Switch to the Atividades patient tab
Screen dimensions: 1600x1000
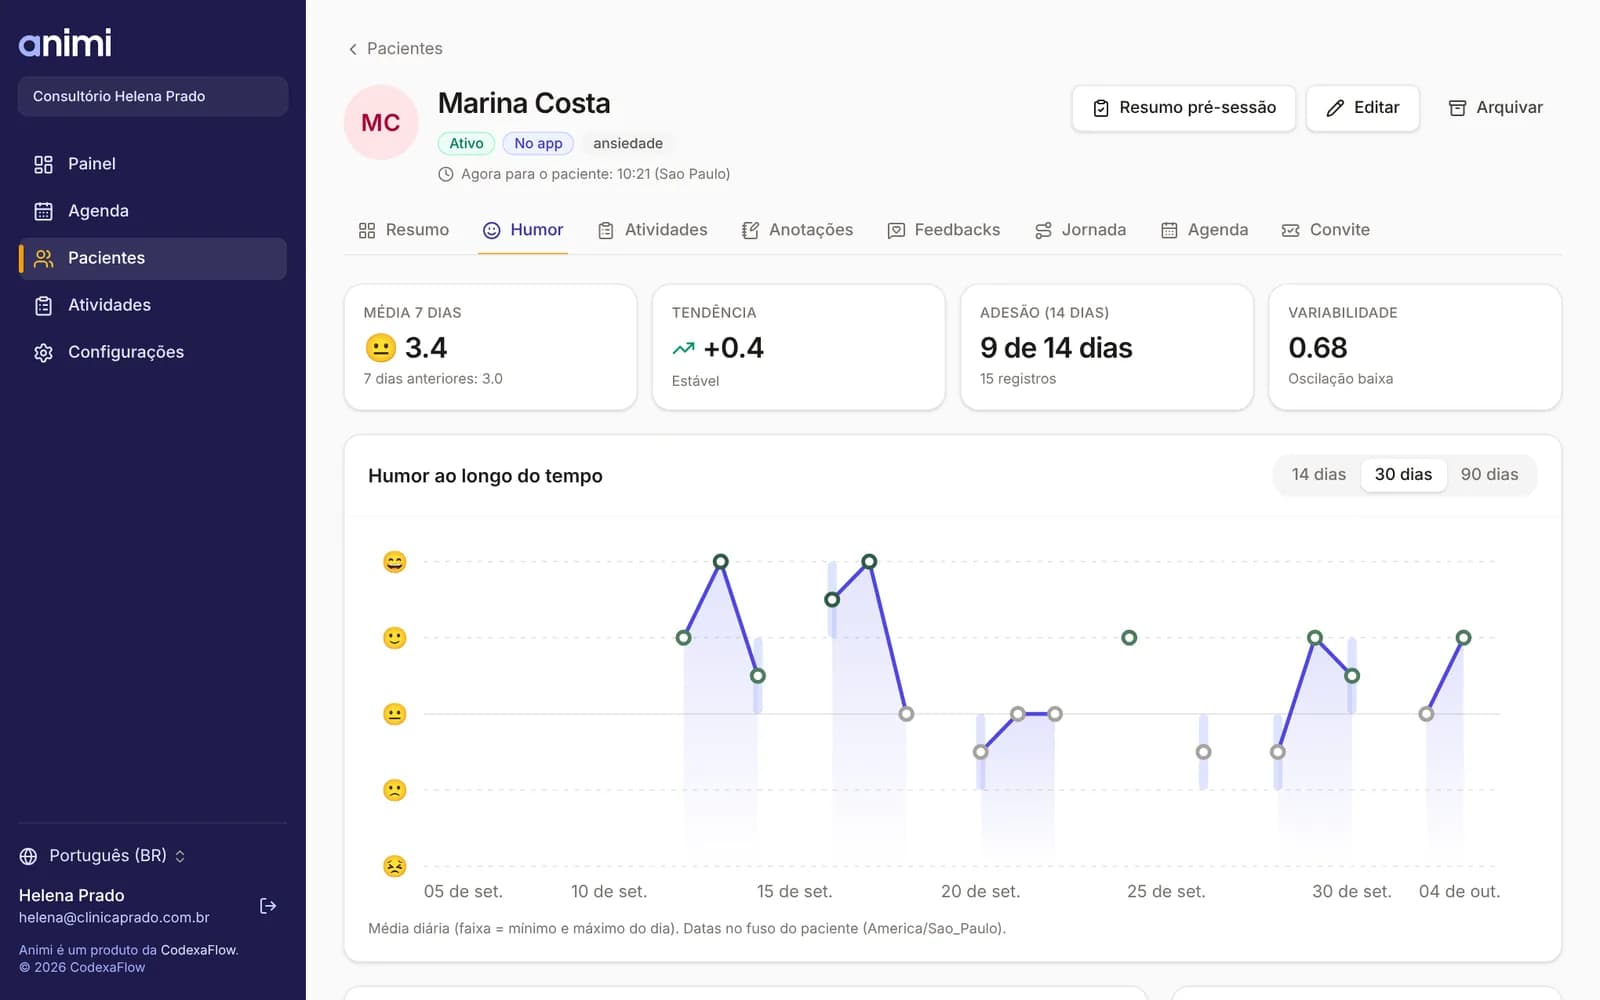pyautogui.click(x=652, y=230)
